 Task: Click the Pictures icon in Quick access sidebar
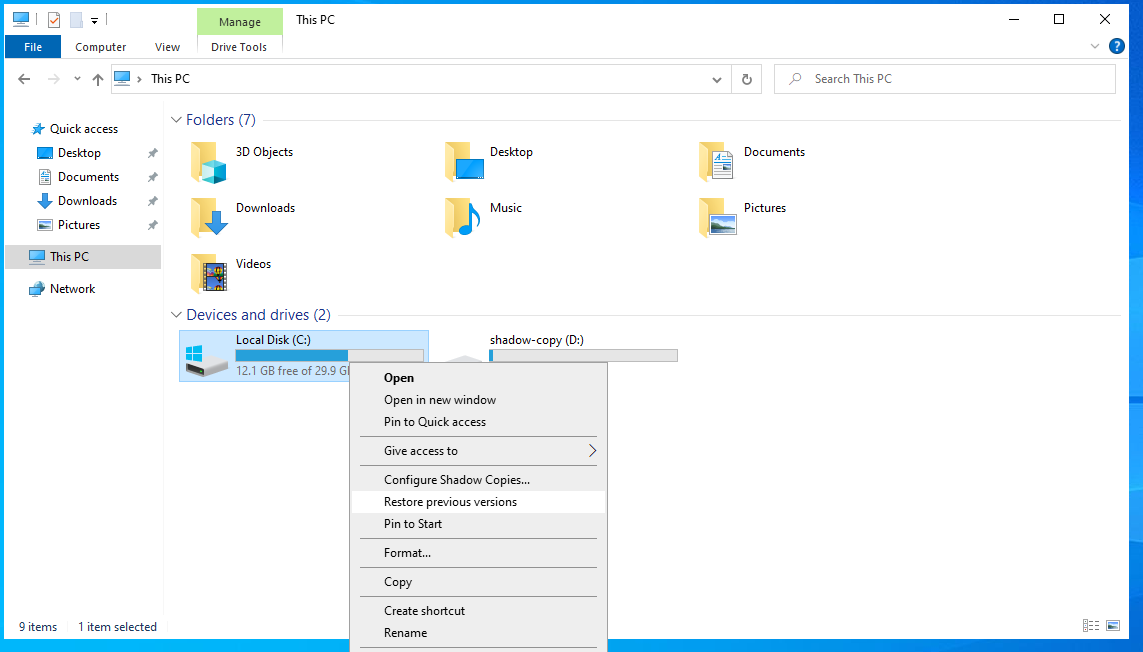point(44,225)
